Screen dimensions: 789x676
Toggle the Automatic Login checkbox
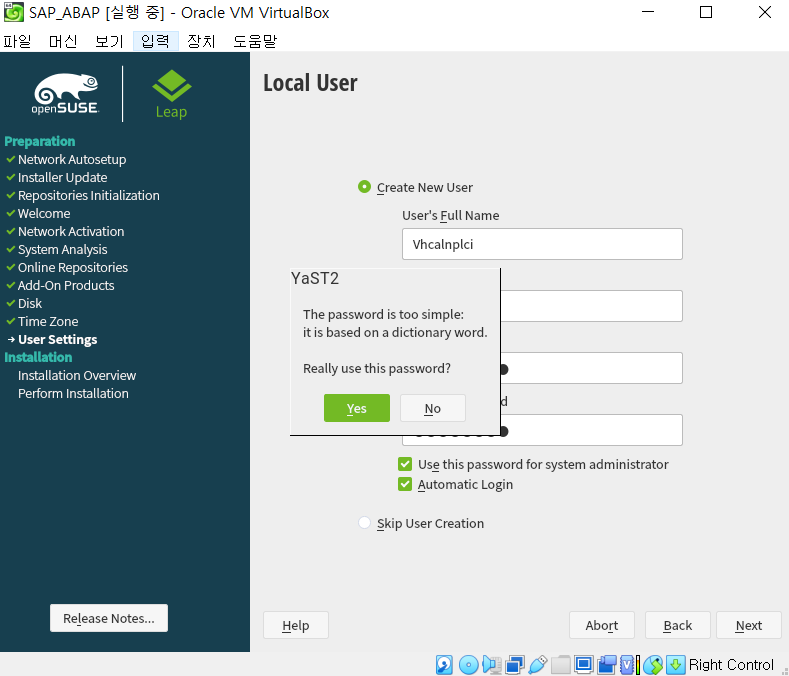405,484
